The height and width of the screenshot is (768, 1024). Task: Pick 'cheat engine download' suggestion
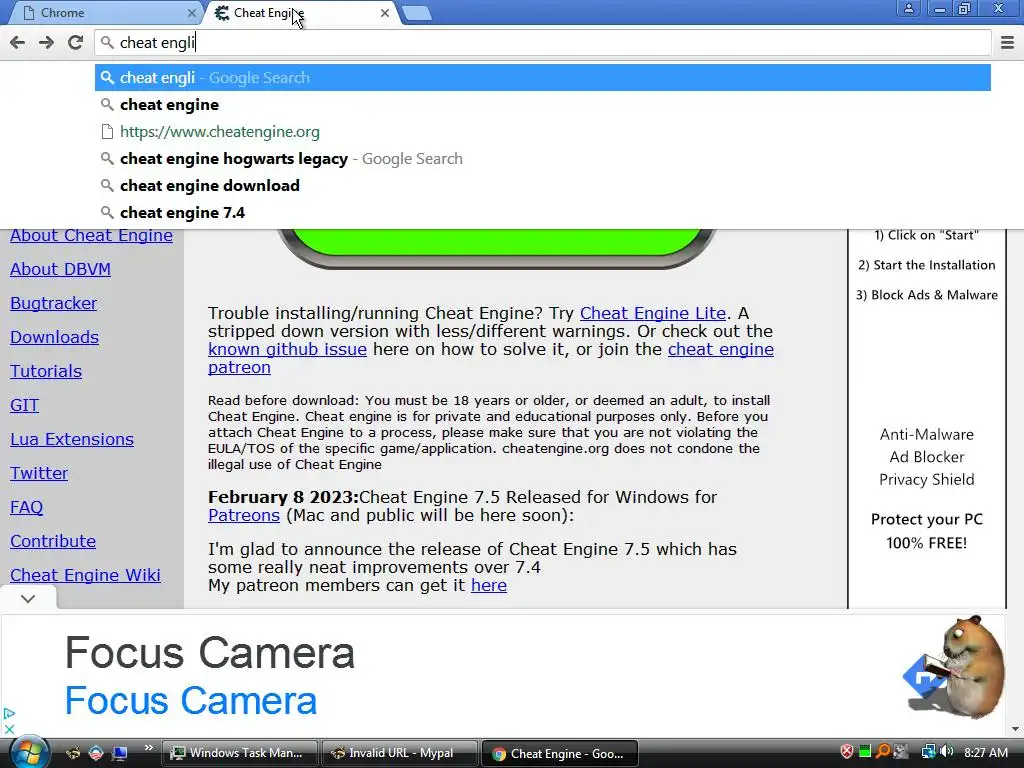click(543, 185)
